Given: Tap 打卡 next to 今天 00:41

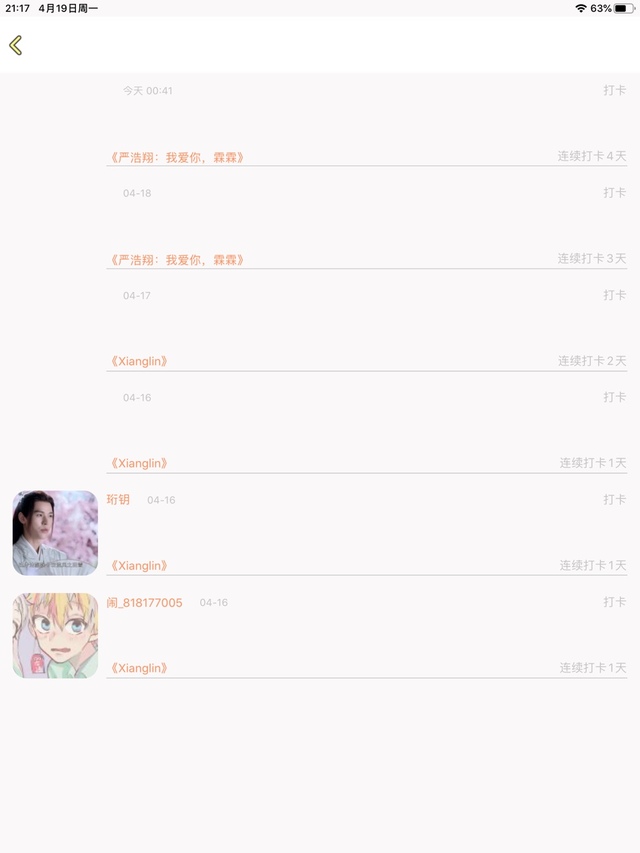Looking at the screenshot, I should click(614, 90).
